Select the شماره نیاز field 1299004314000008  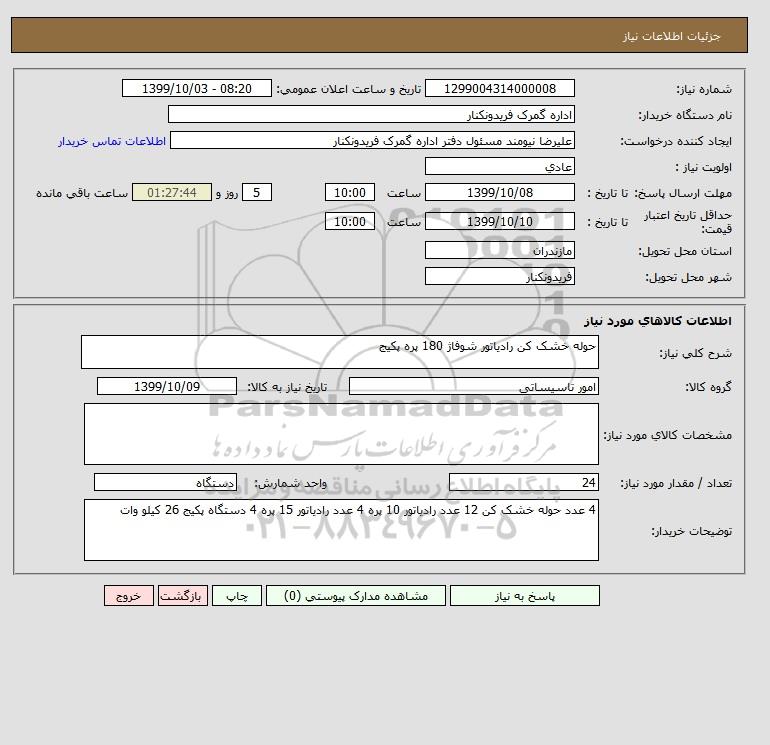(x=500, y=88)
